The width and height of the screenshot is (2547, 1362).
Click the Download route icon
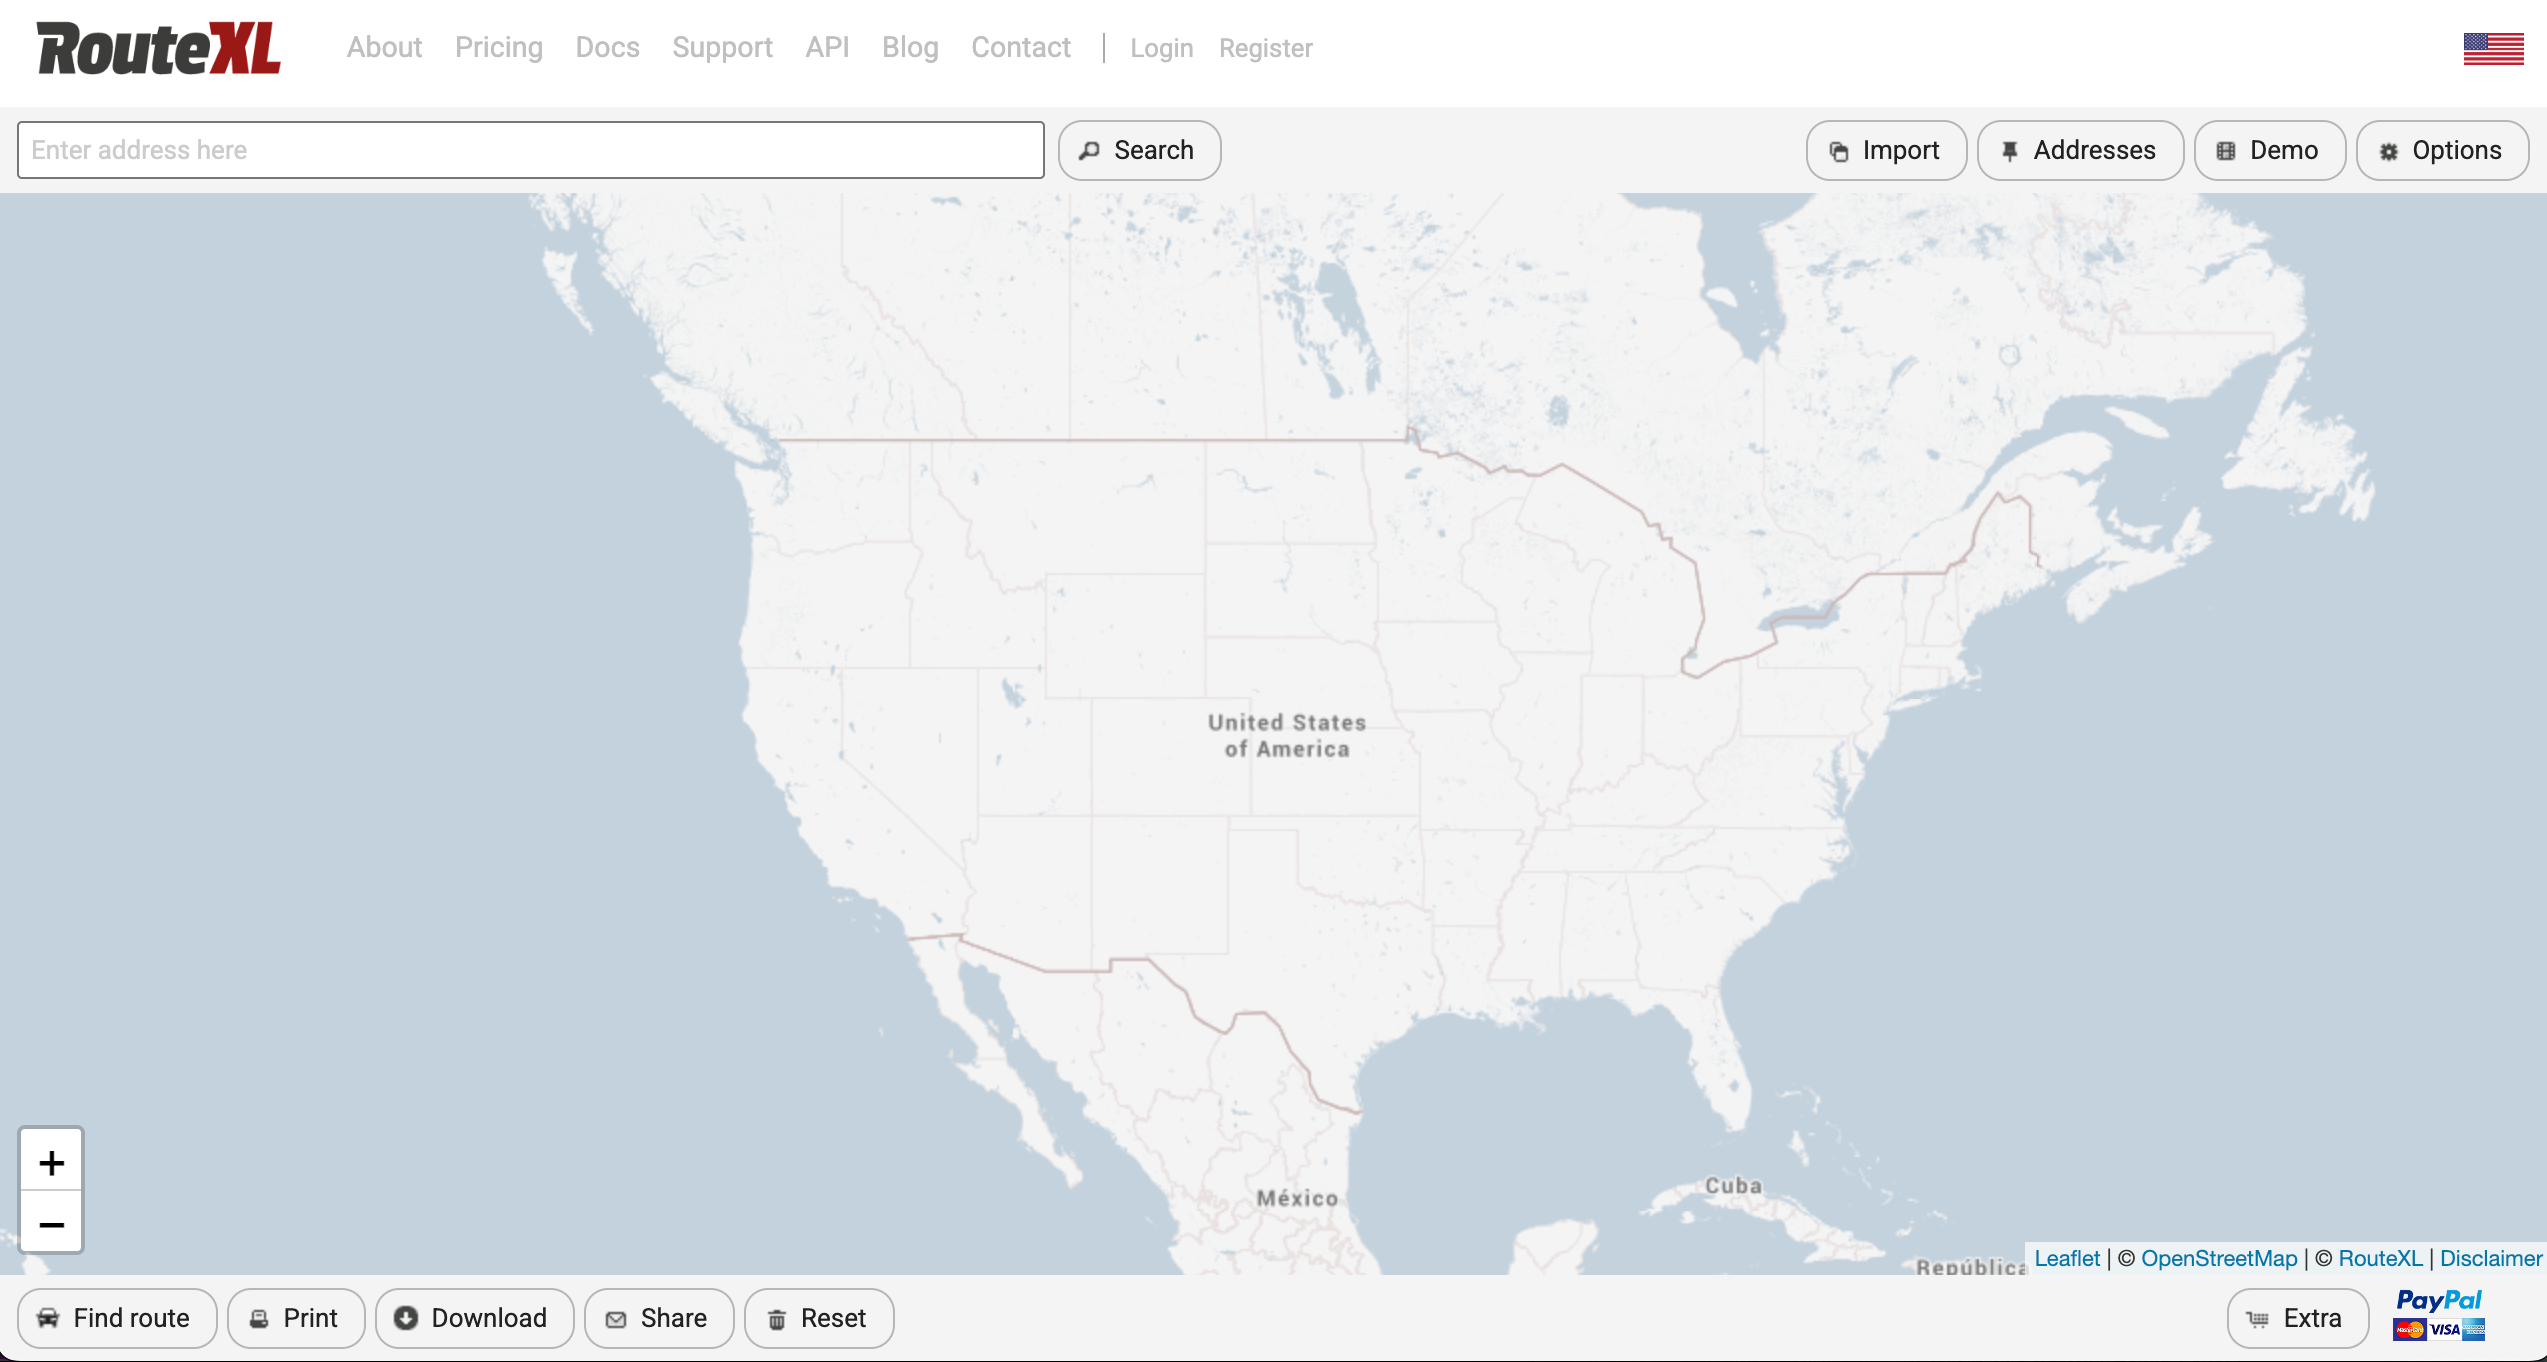(406, 1318)
